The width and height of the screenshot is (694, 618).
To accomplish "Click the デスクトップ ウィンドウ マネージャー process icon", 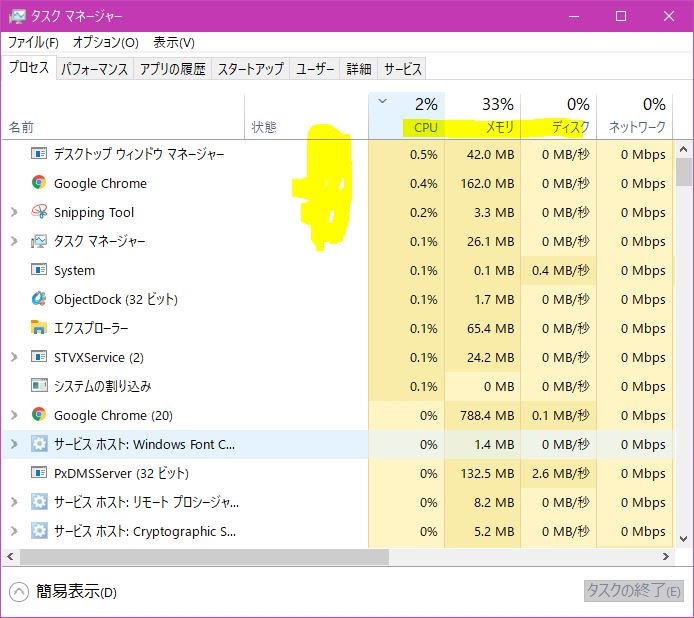I will pyautogui.click(x=39, y=154).
